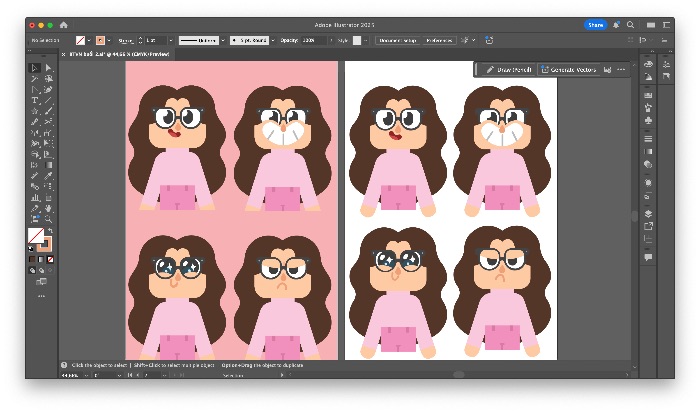Reset to default fill and stroke
The image size is (700, 412).
coord(31,249)
